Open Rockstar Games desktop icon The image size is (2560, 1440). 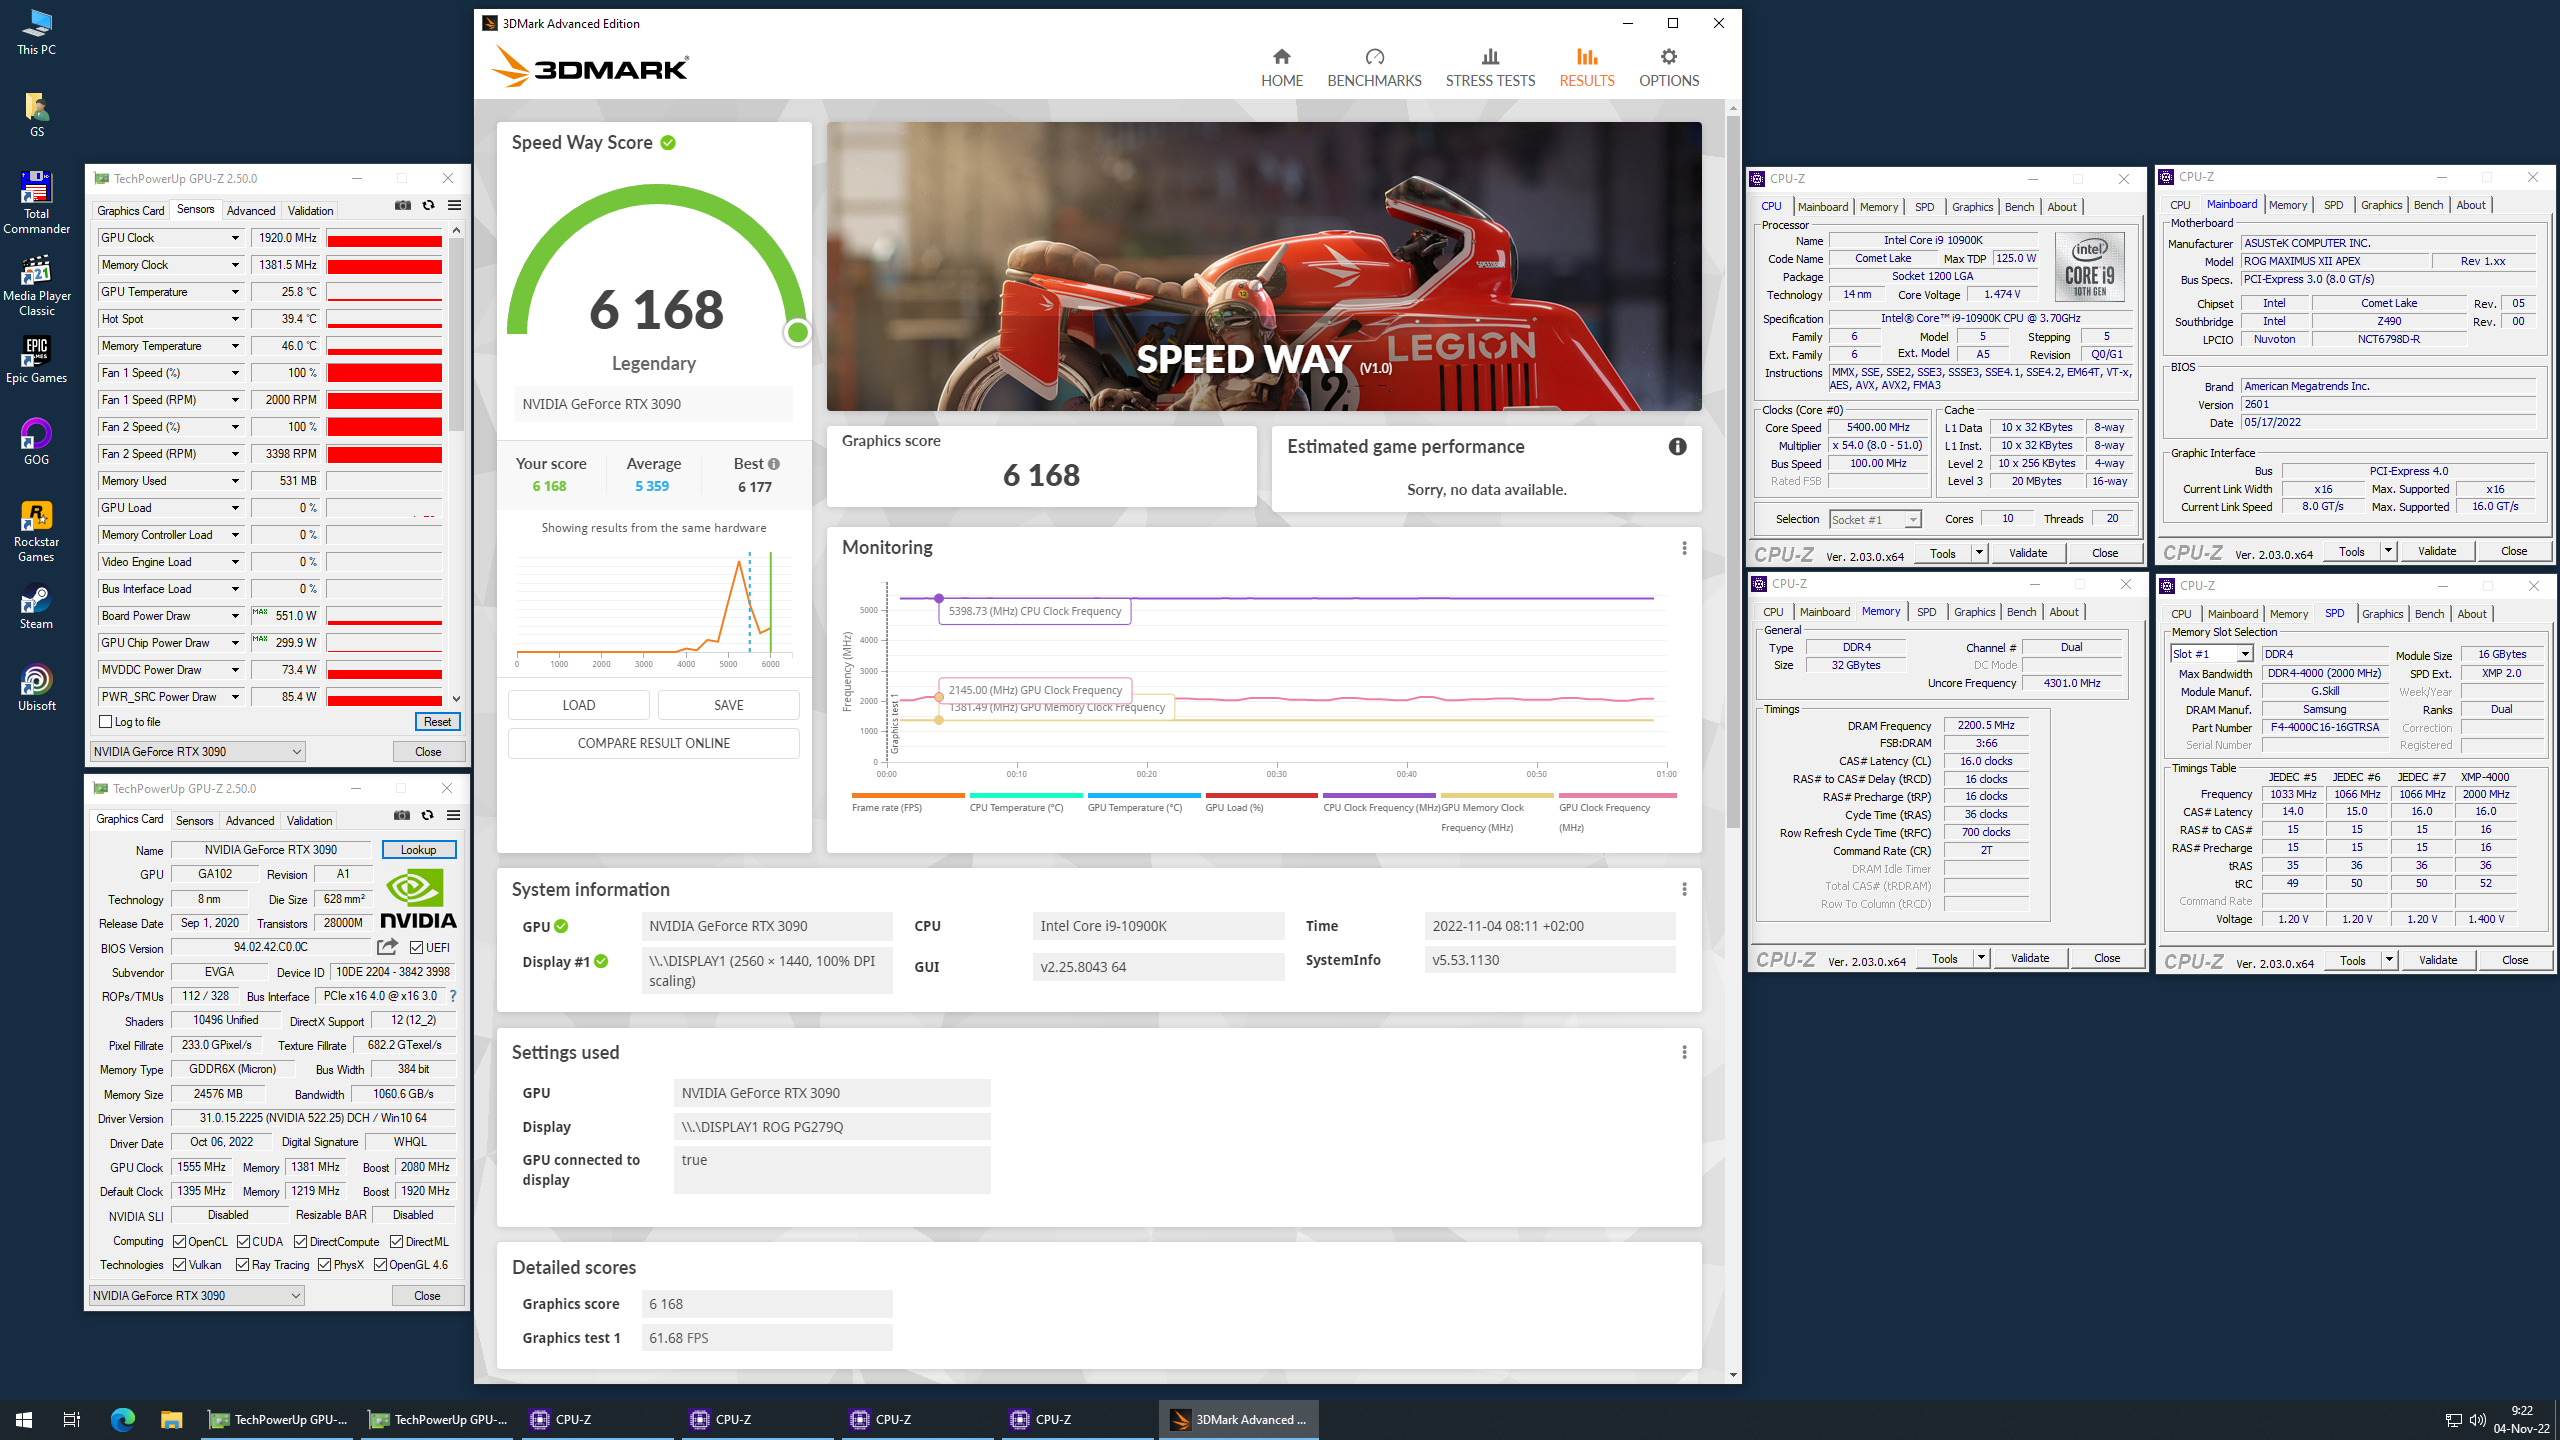click(x=36, y=532)
